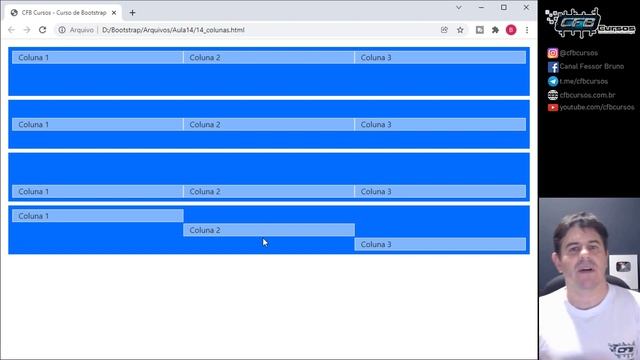
Task: Click the presenter webcam video
Action: click(589, 279)
